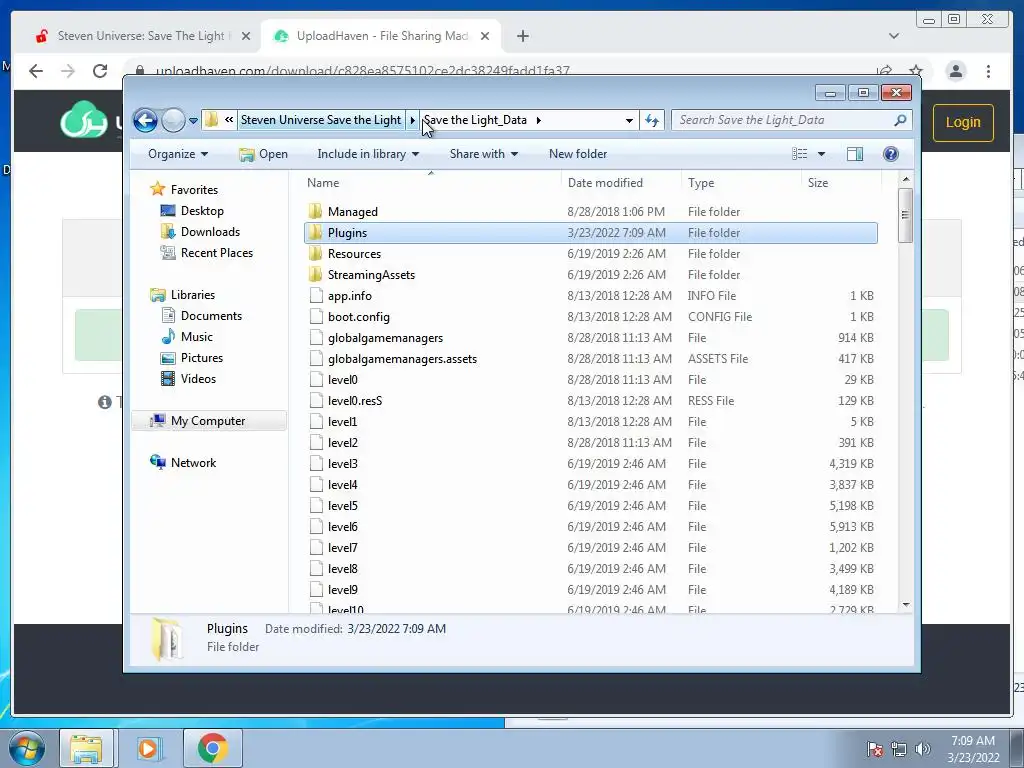Open Explorer help icon
Viewport: 1024px width, 768px height.
(x=891, y=154)
